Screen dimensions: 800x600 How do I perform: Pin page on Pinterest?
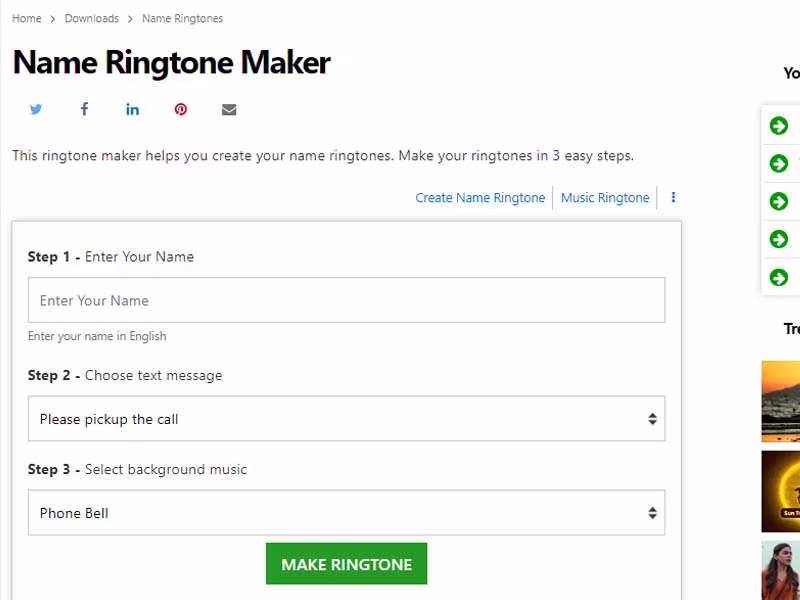(x=181, y=109)
